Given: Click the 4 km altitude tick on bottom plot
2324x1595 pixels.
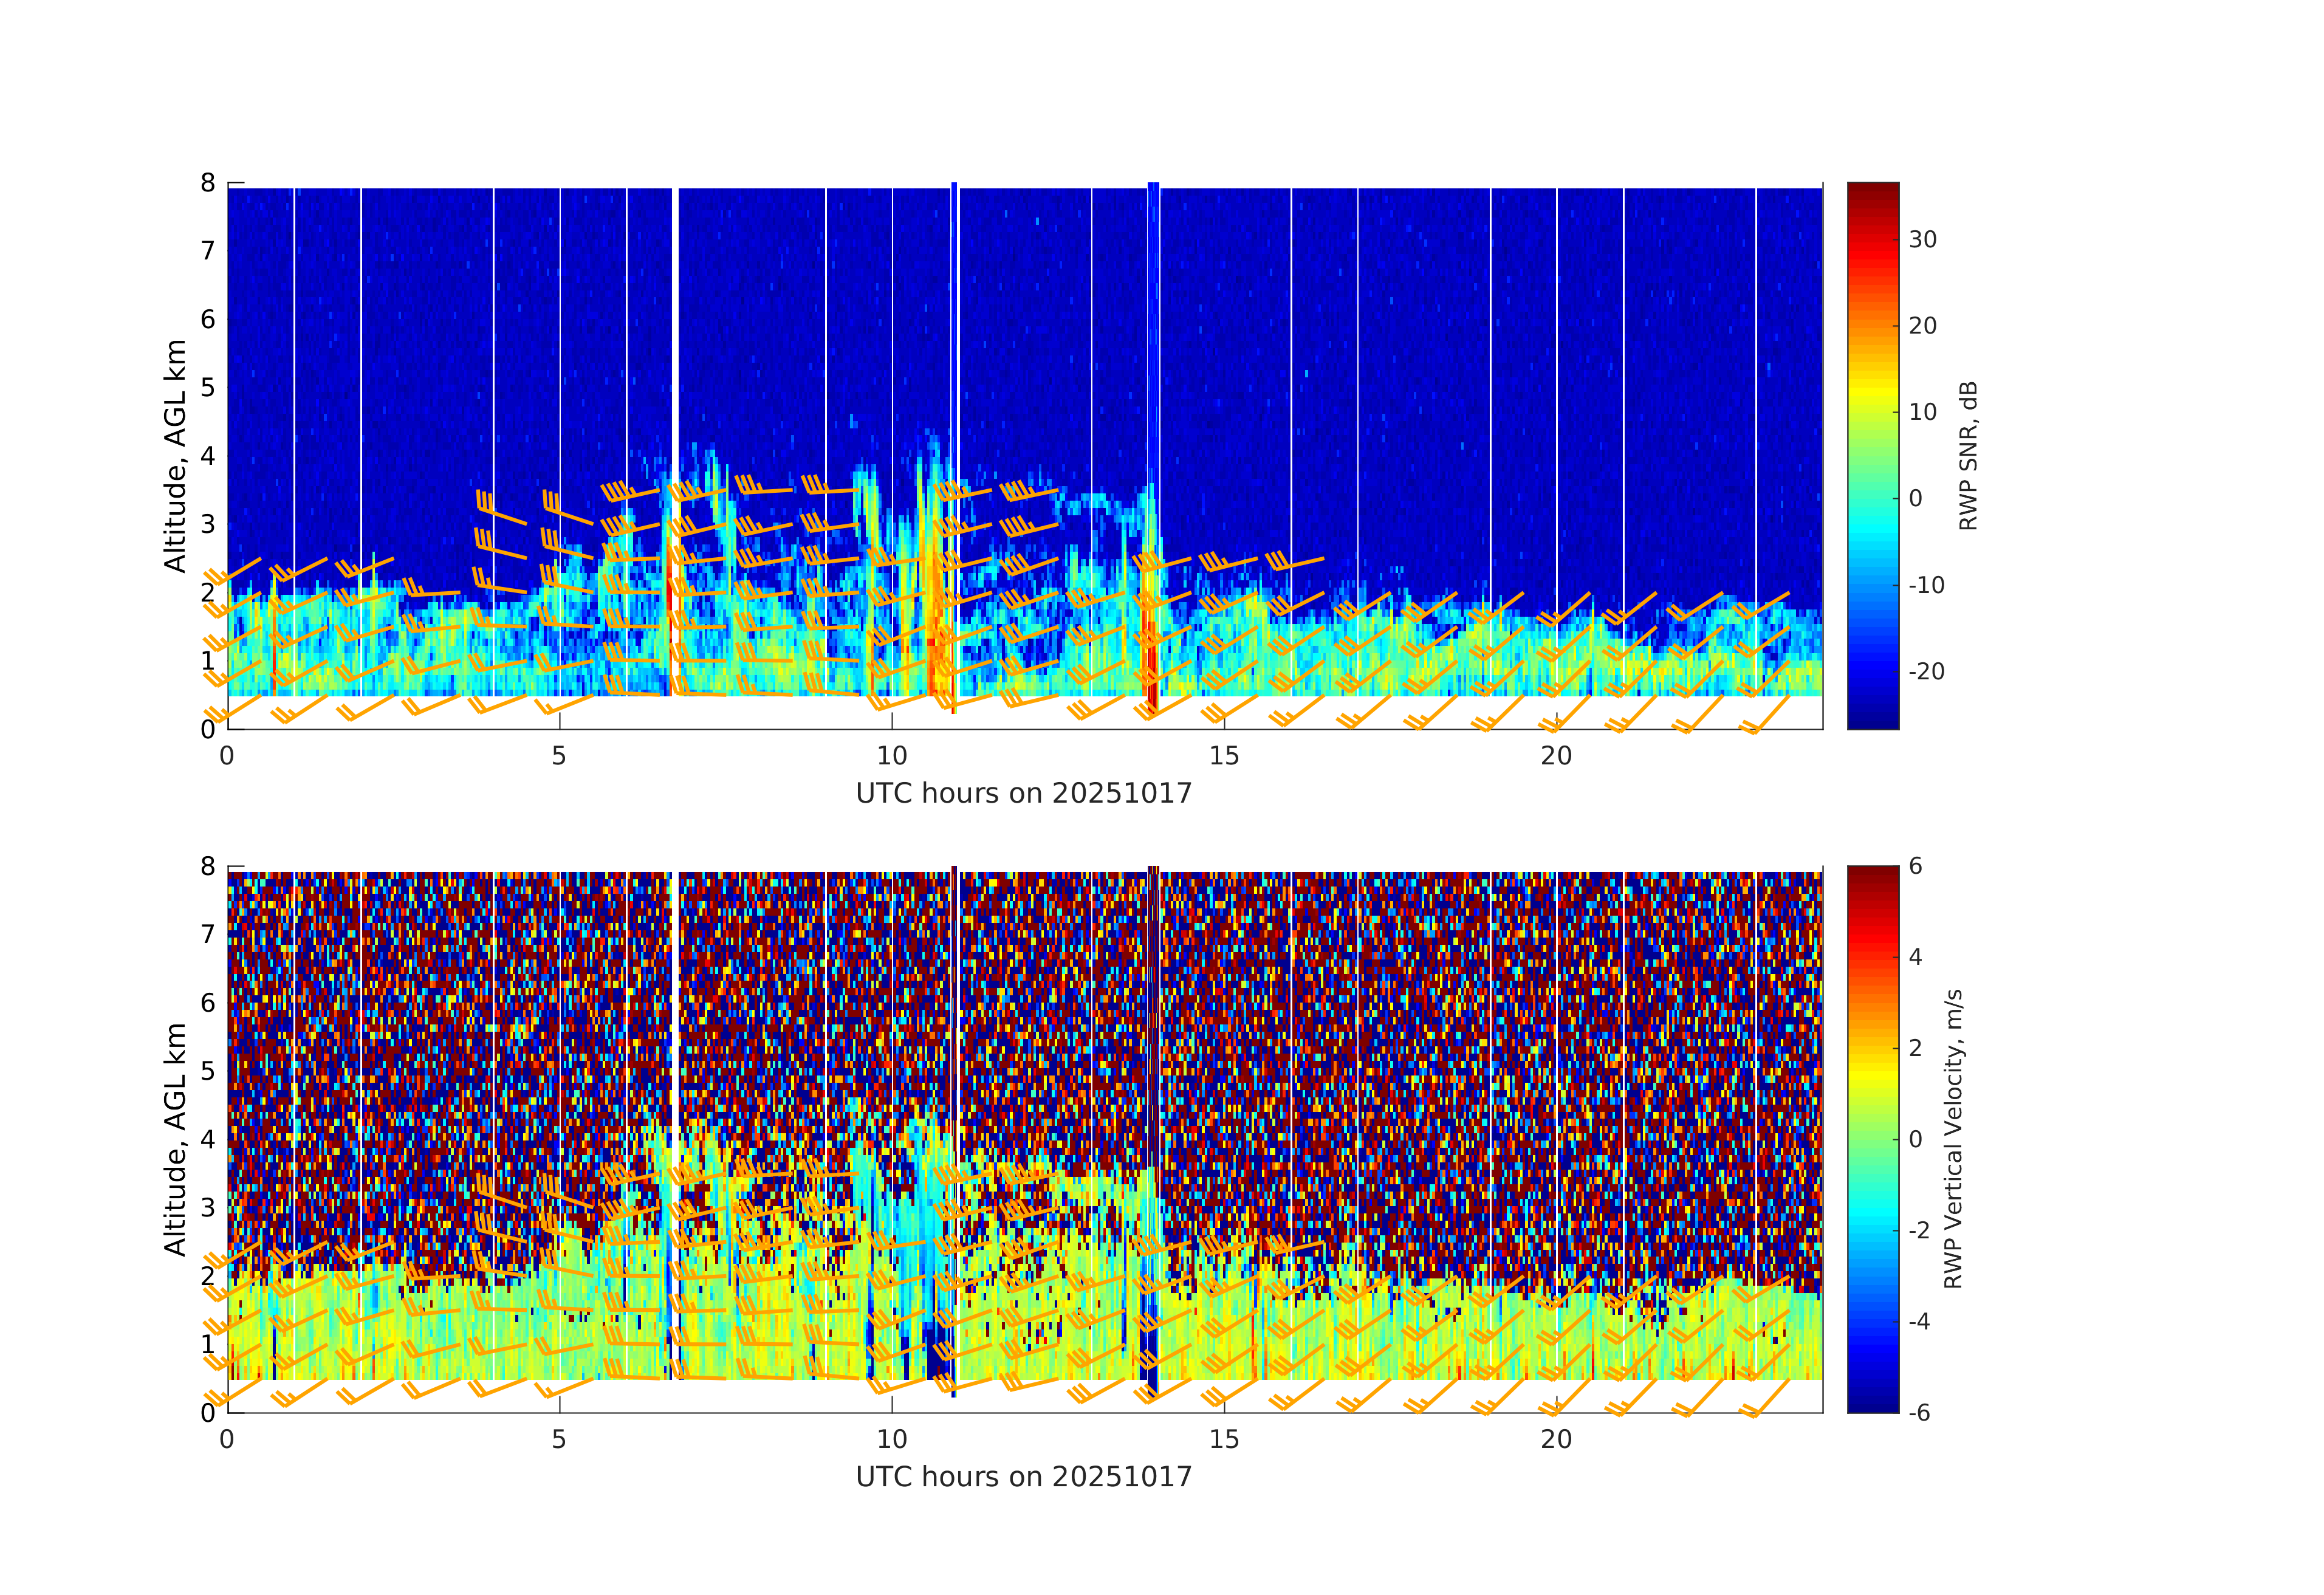Looking at the screenshot, I should (208, 1139).
